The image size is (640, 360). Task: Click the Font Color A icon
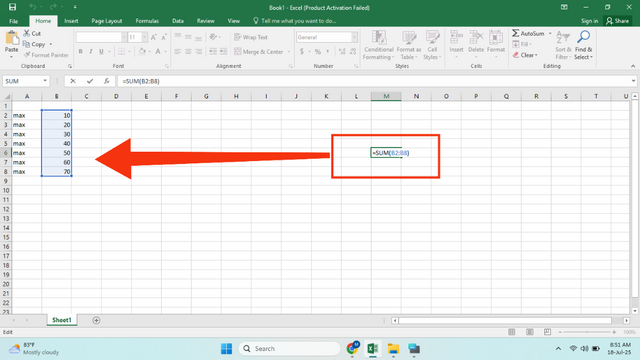(x=158, y=51)
